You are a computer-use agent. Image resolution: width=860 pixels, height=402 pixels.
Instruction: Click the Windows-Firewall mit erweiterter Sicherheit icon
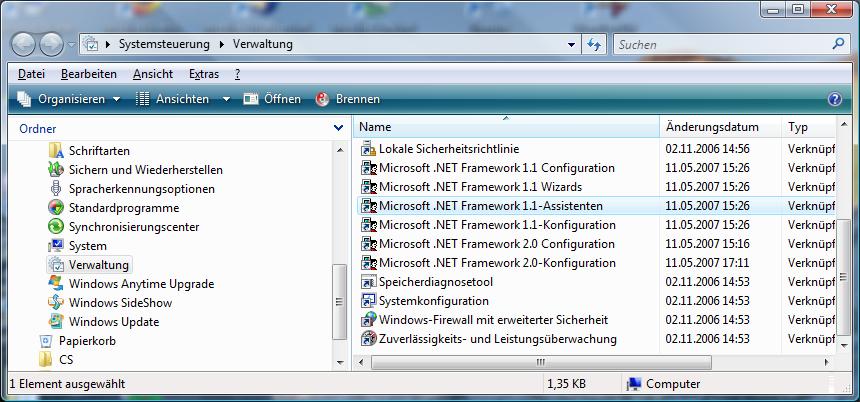[x=368, y=320]
